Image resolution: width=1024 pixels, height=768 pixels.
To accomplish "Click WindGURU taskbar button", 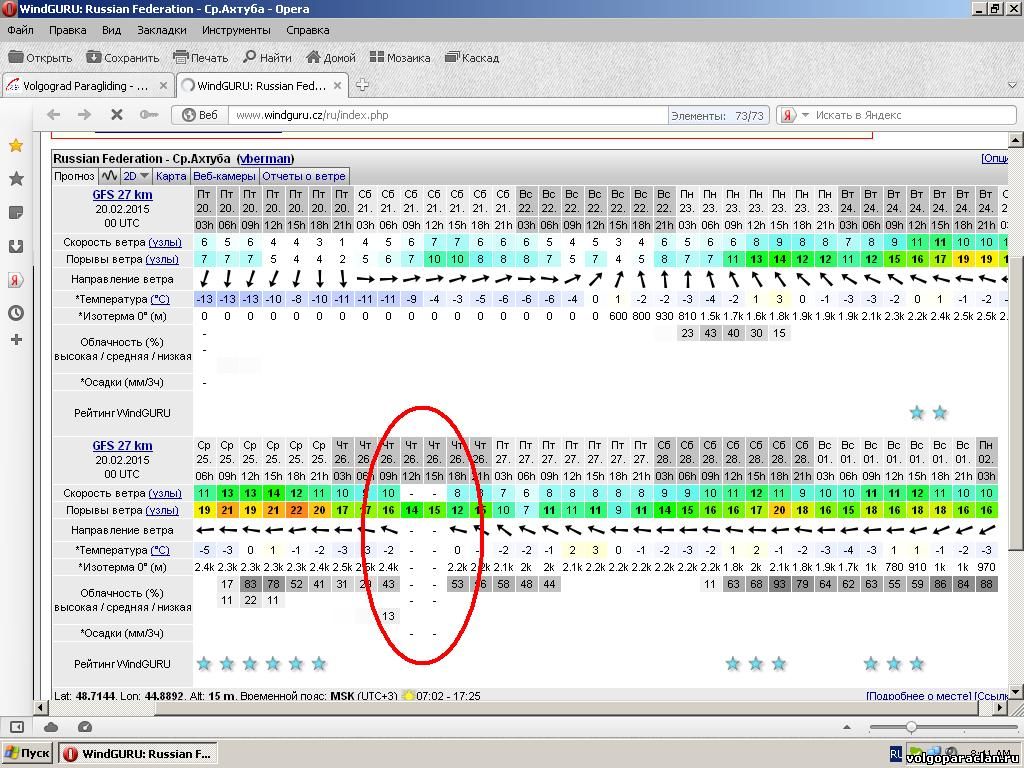I will [137, 754].
